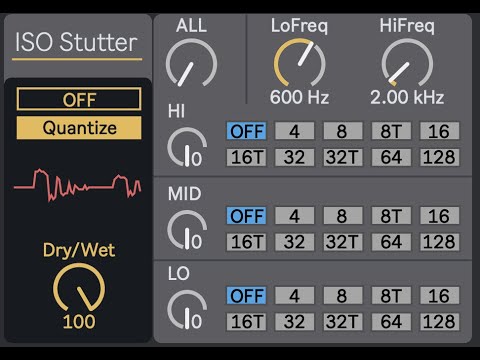The image size is (480, 360).
Task: Select 4 in the MID band
Action: (294, 216)
